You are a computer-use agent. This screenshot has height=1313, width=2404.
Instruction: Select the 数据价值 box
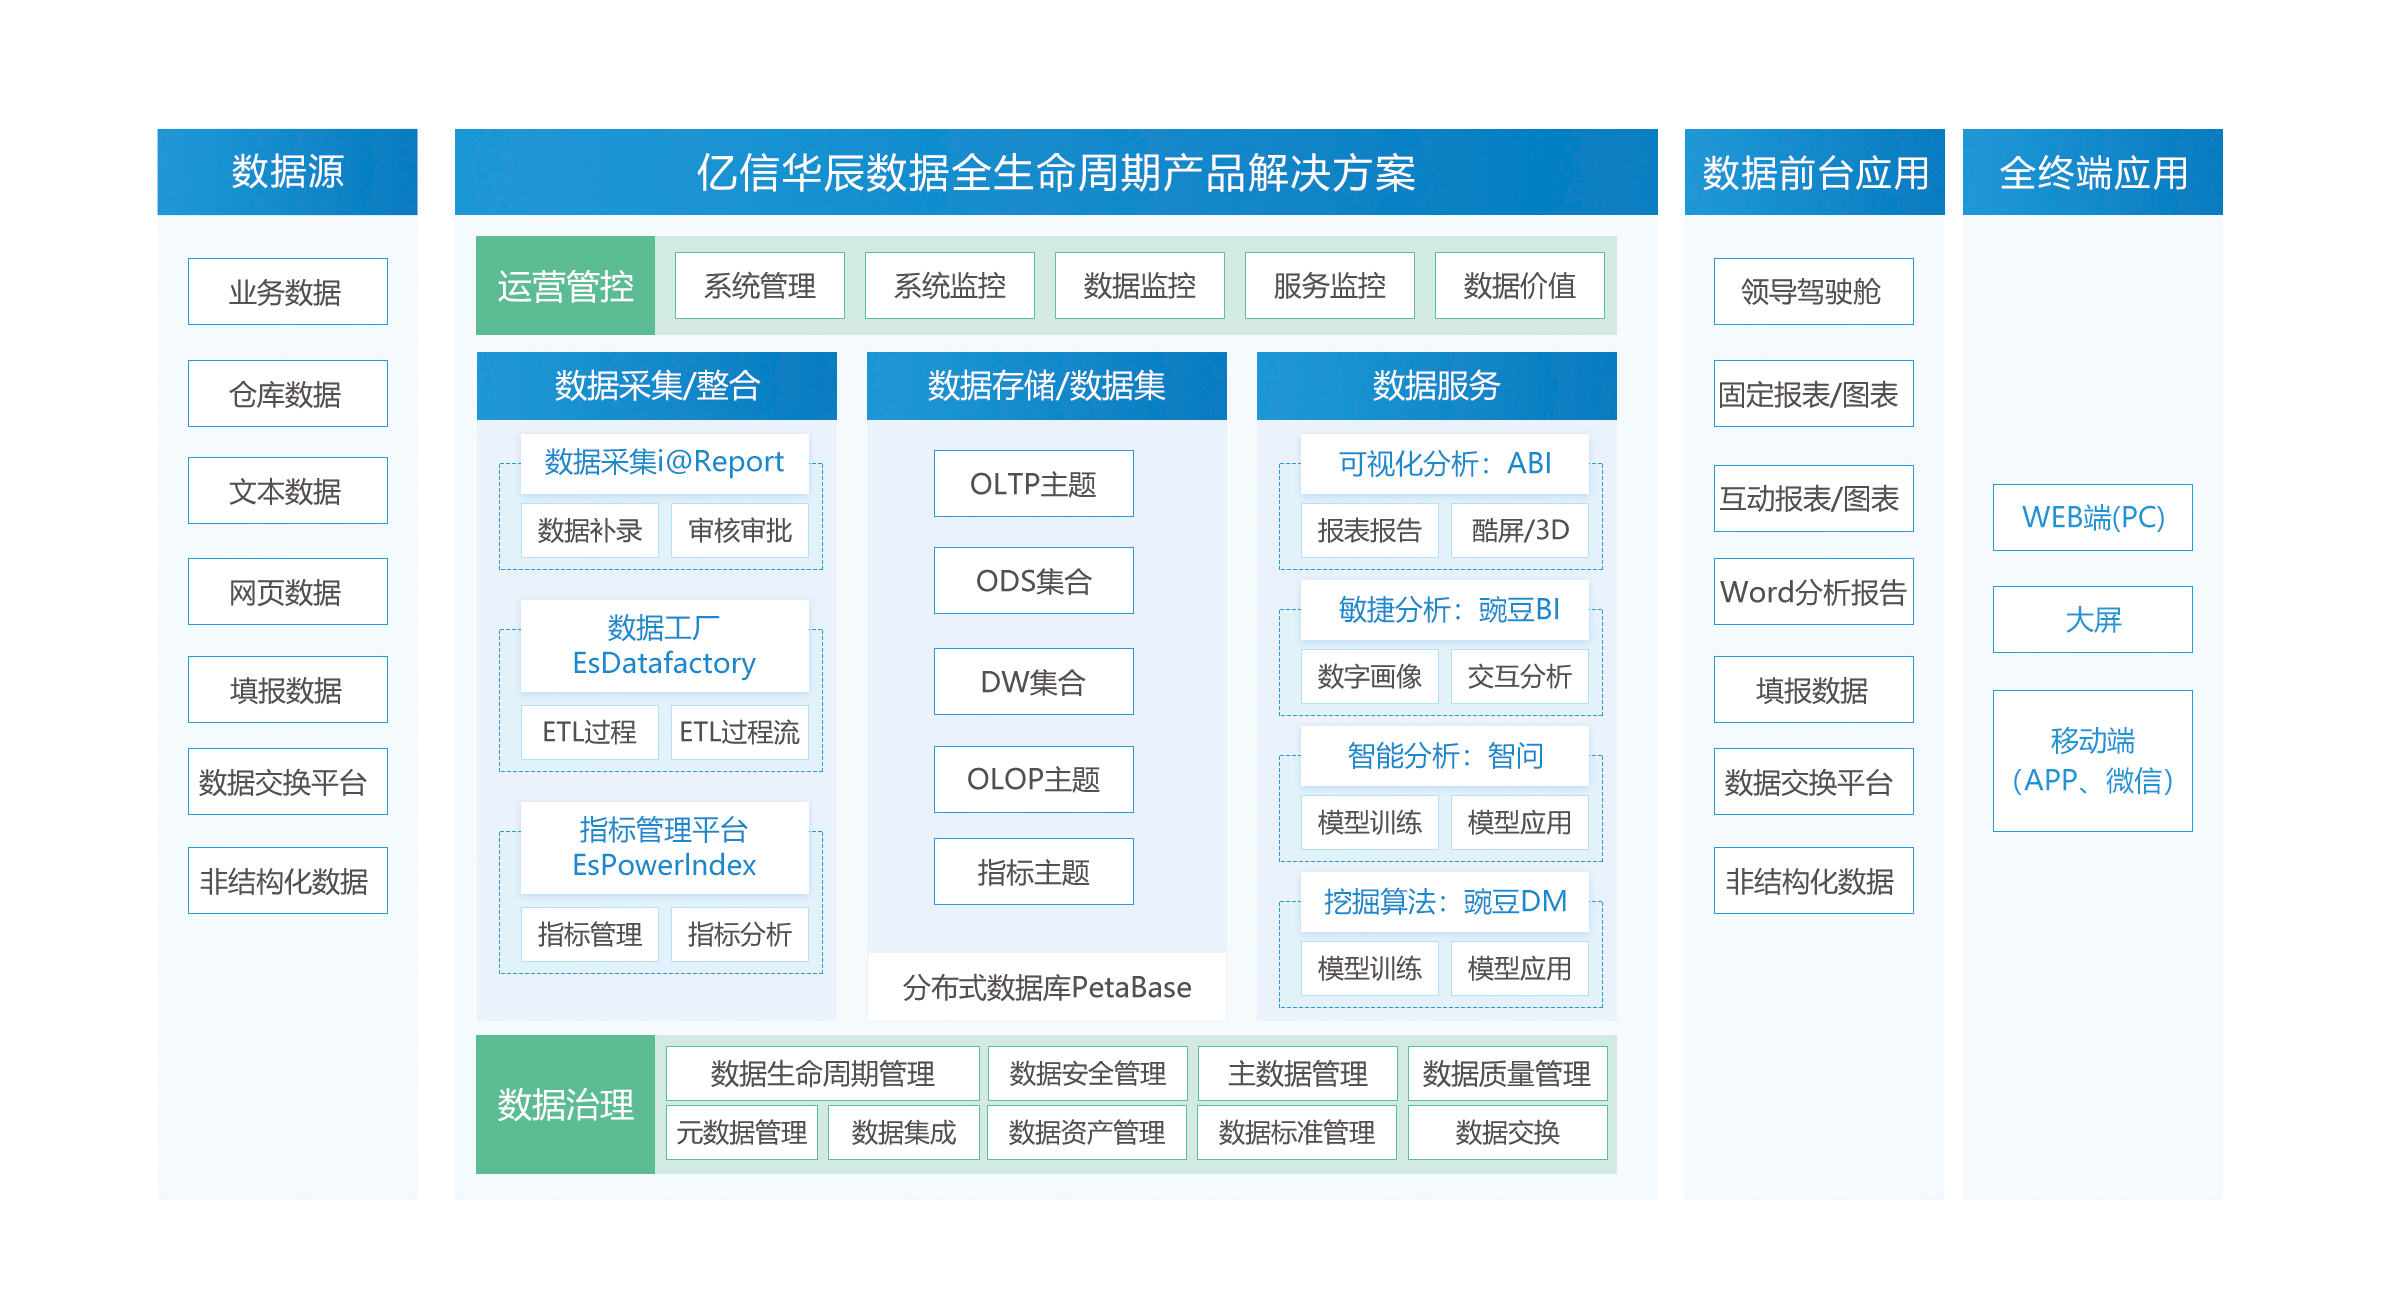tap(1520, 286)
